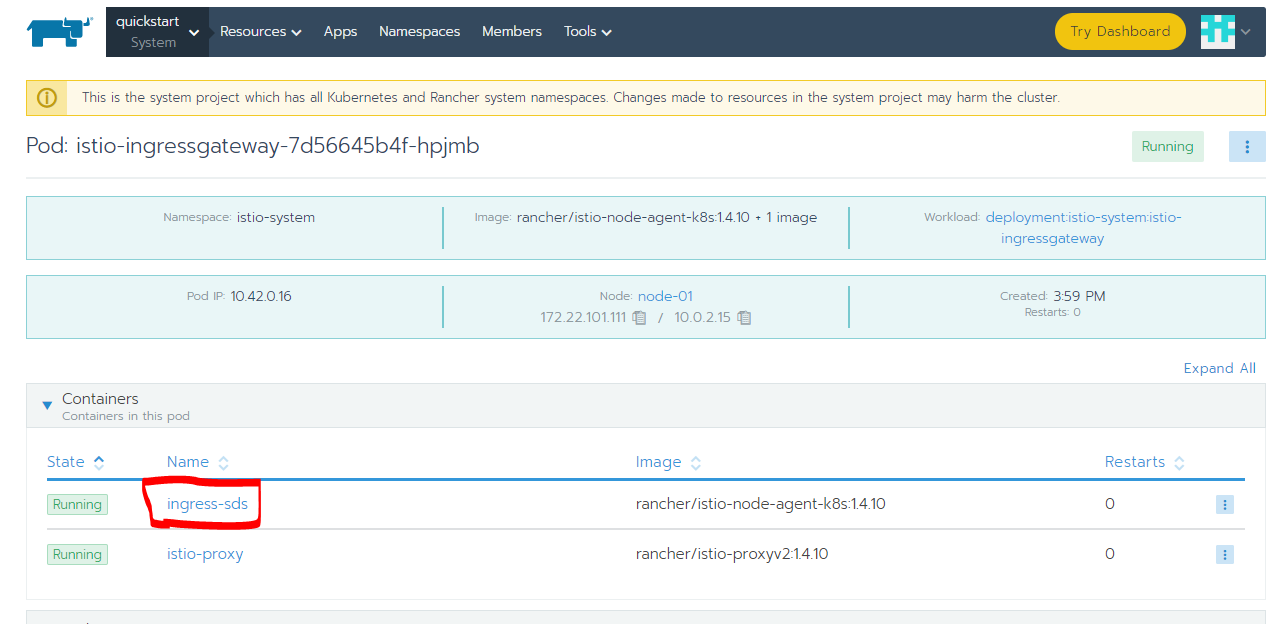
Task: Select the pod IP 10.42.0.16 text
Action: (x=261, y=296)
